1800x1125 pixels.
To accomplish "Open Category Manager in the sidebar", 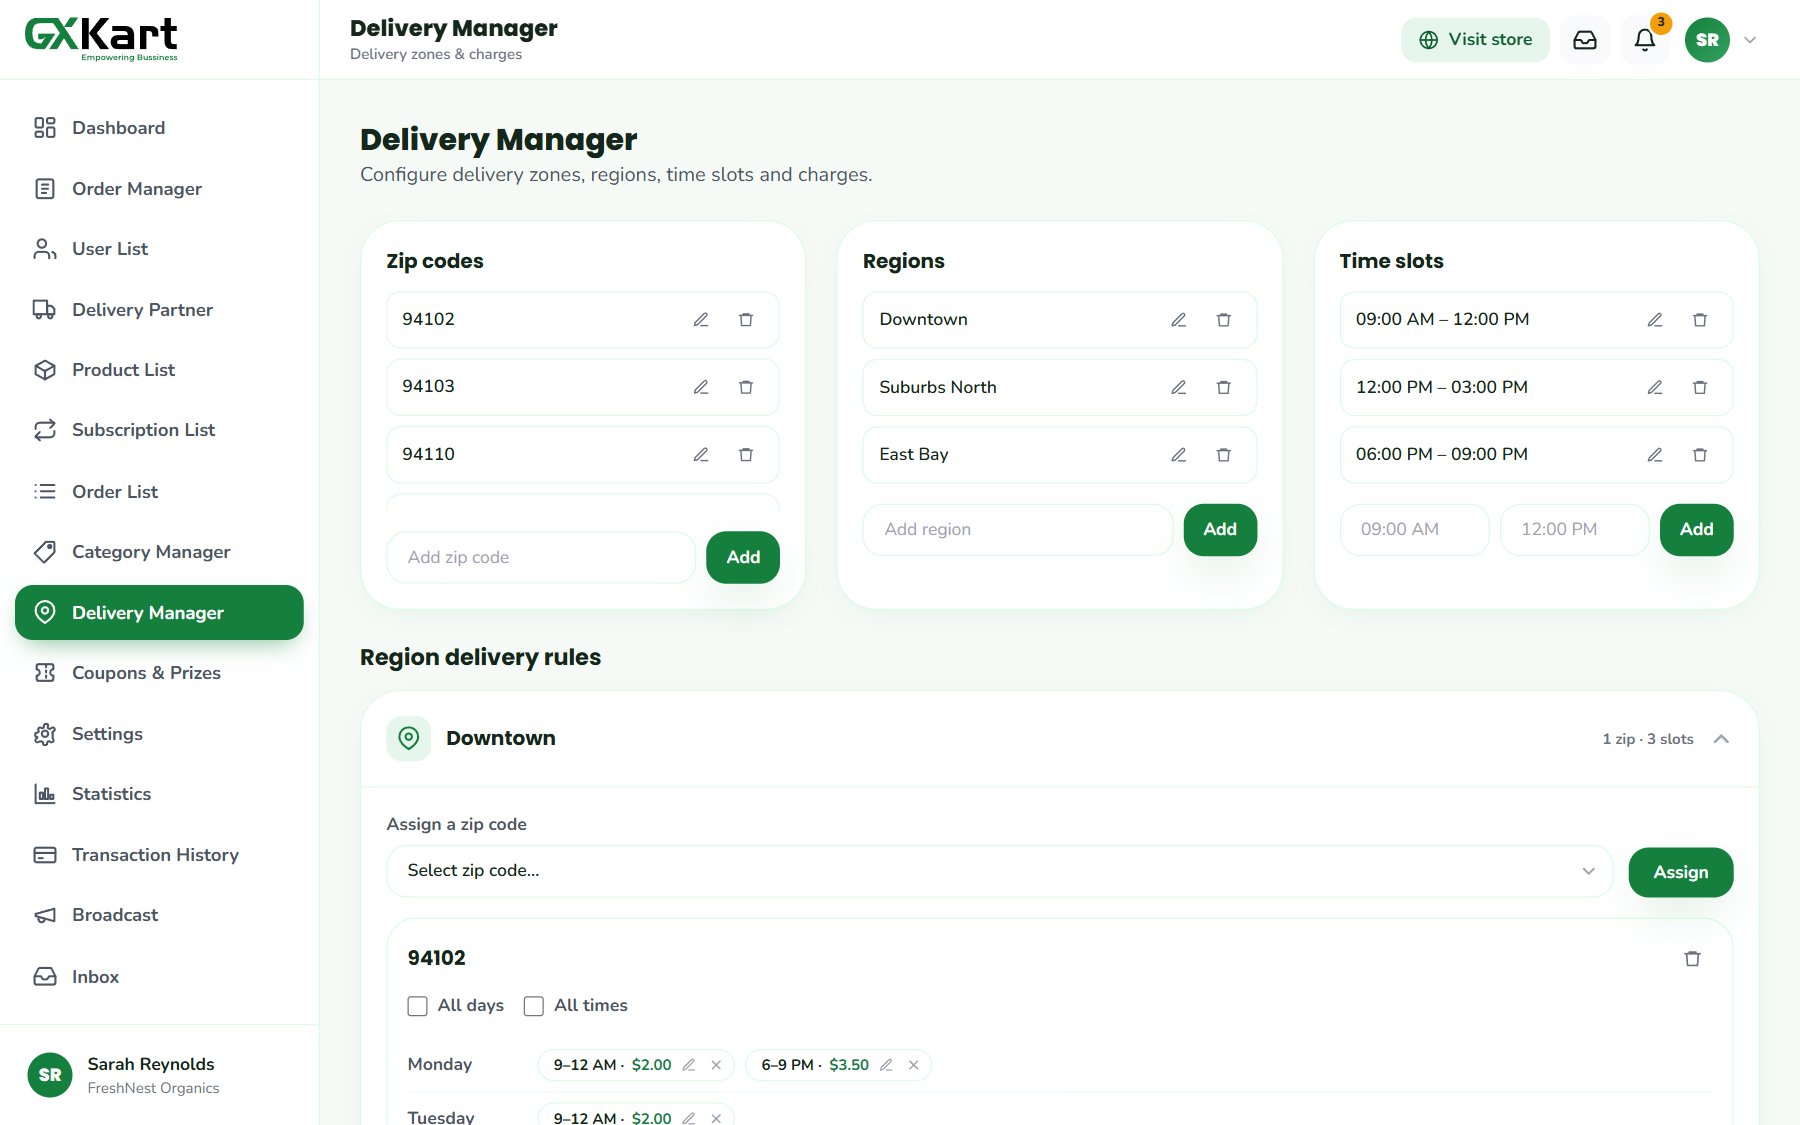I will tap(159, 552).
